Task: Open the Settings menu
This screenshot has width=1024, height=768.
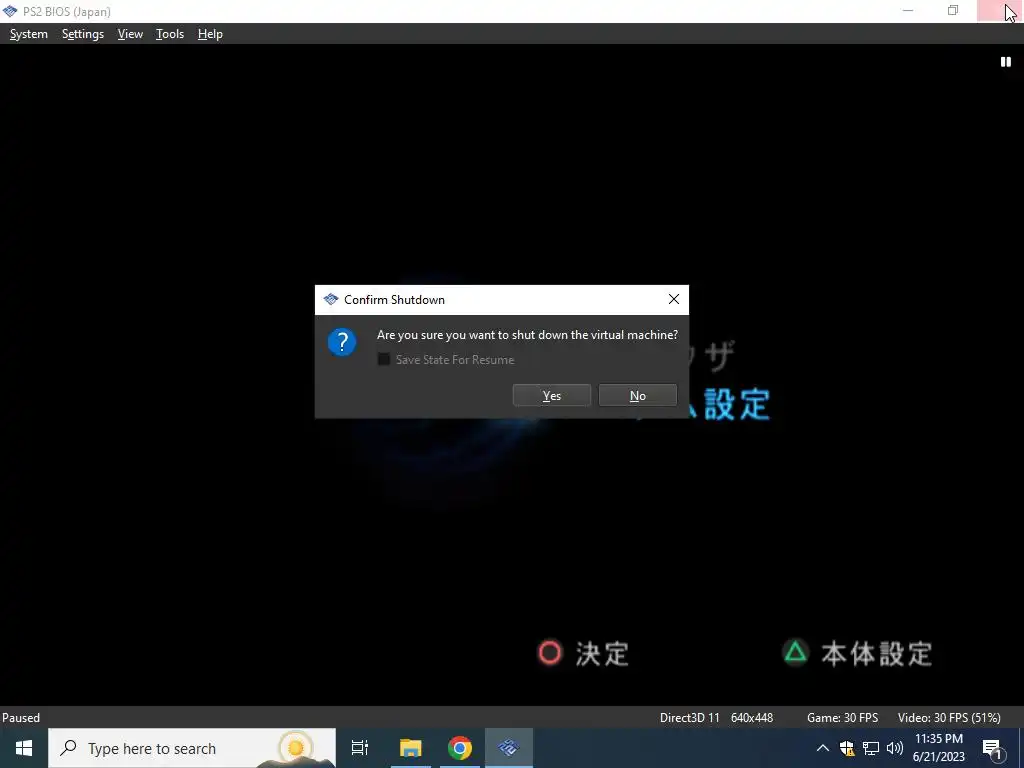Action: 83,34
